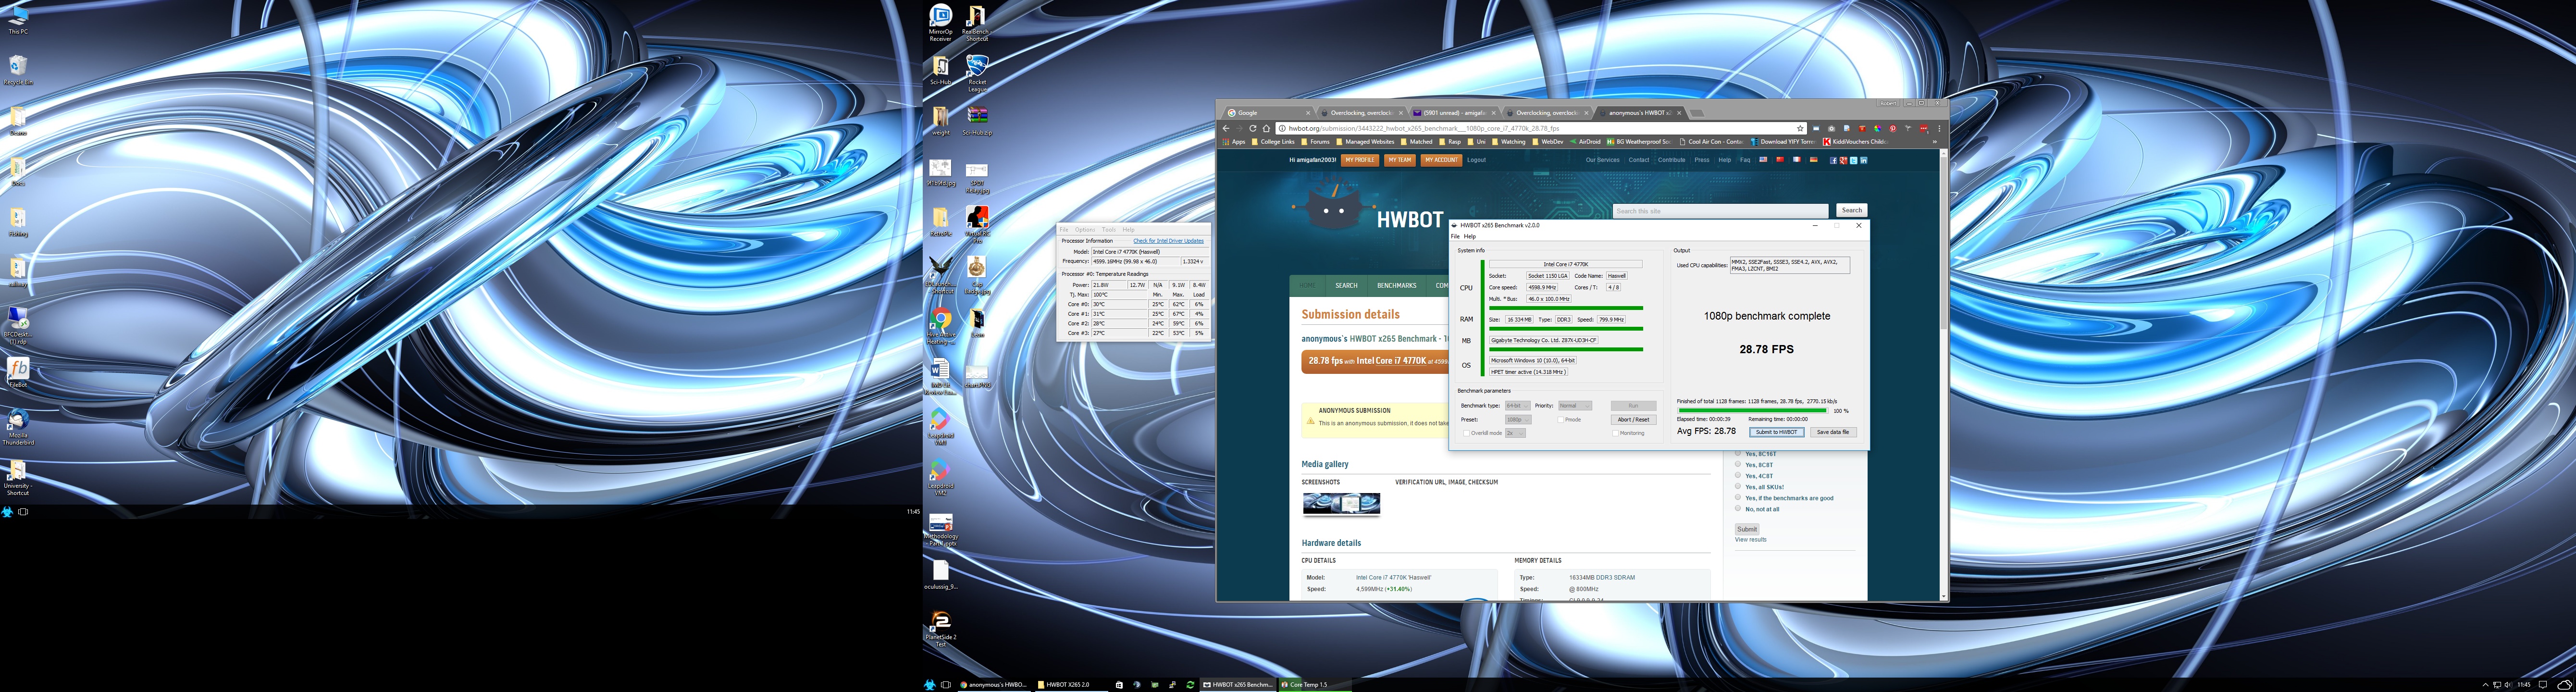This screenshot has width=2576, height=692.
Task: Open the Overkill mode 2x dropdown
Action: (1516, 434)
